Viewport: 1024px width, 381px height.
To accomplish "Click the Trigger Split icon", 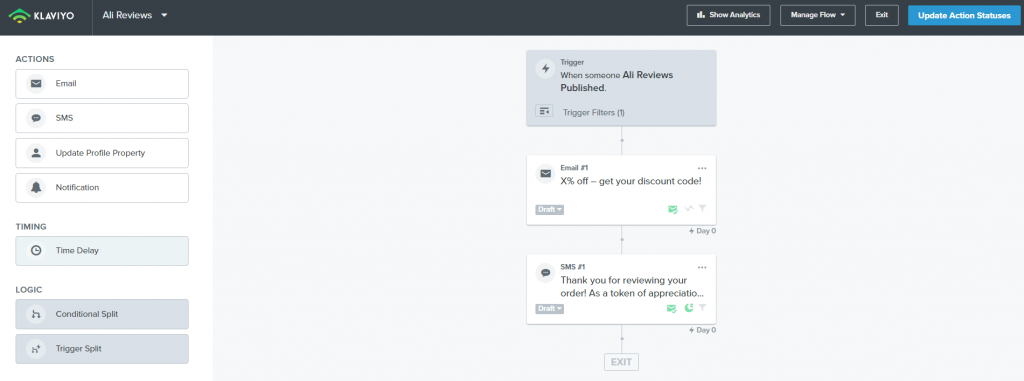I will pos(36,349).
